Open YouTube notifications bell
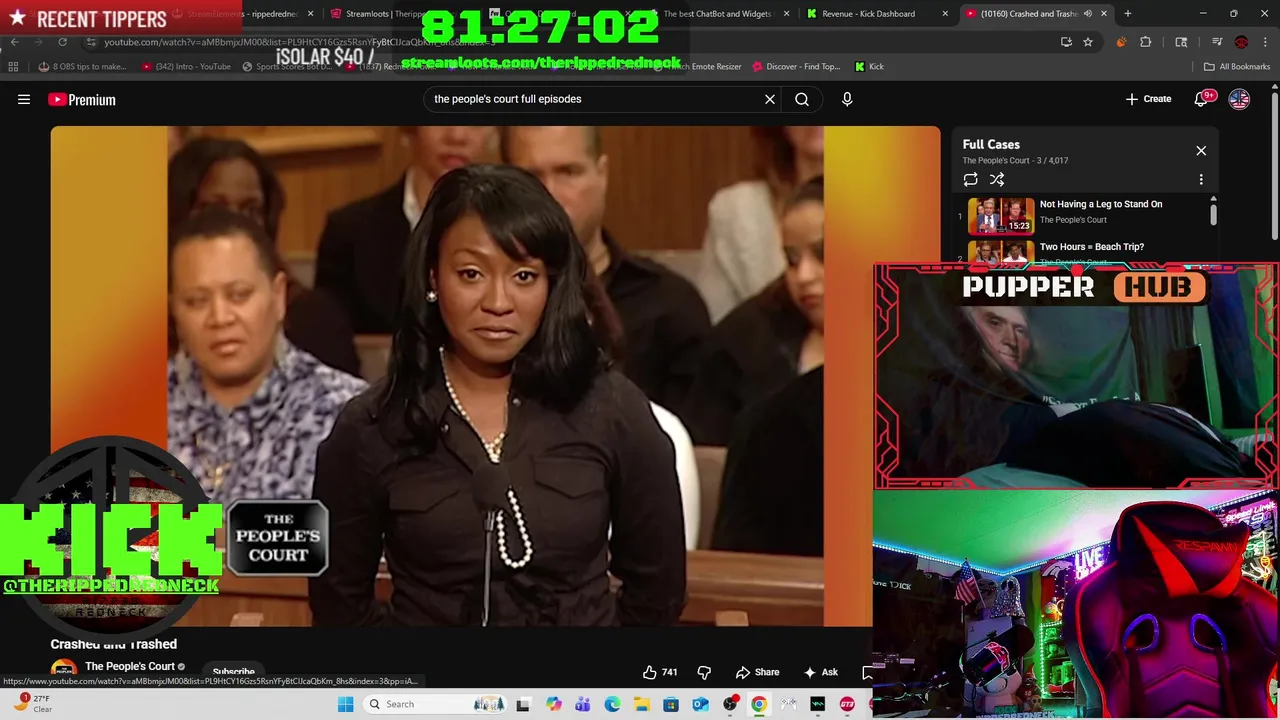The image size is (1280, 720). click(x=1202, y=99)
